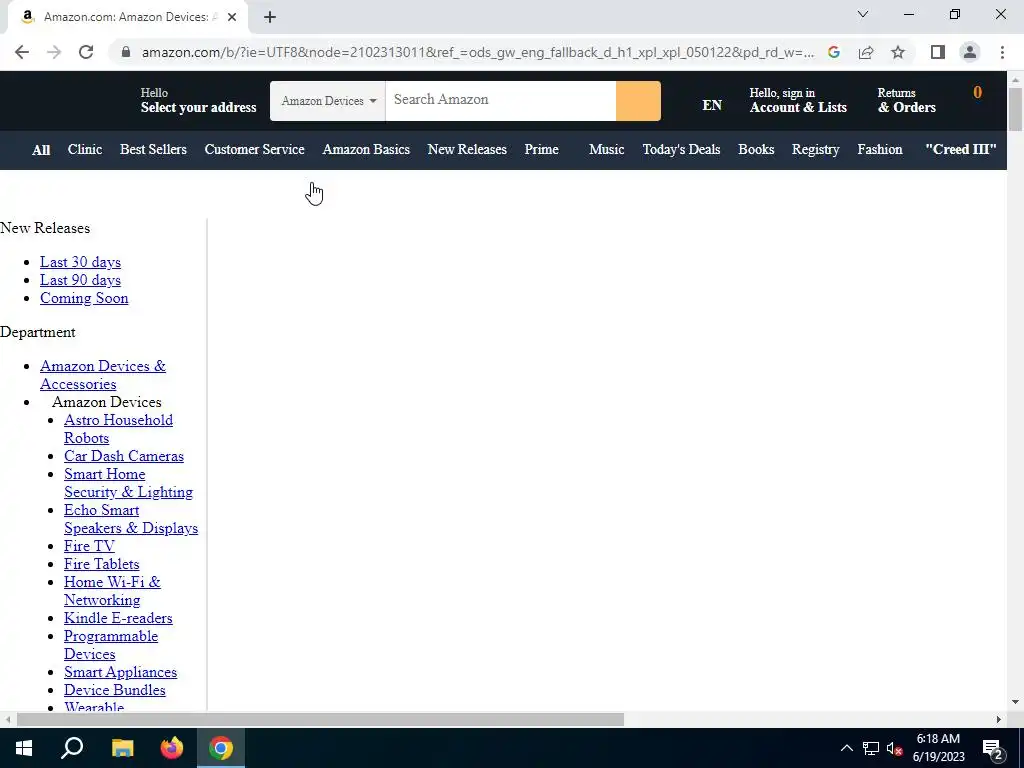This screenshot has height=768, width=1024.
Task: Open Amazon Devices & Accessories department
Action: point(103,375)
